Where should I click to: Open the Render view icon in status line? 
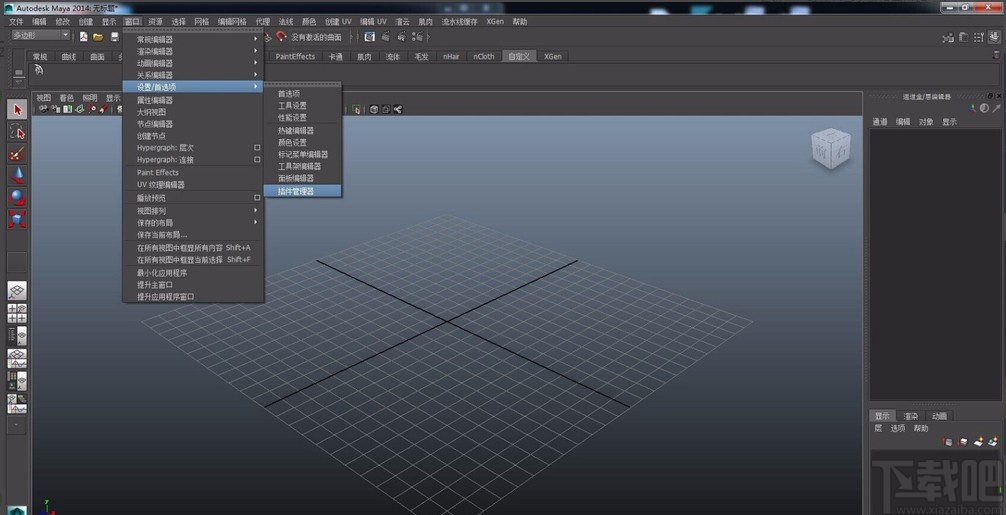370,37
